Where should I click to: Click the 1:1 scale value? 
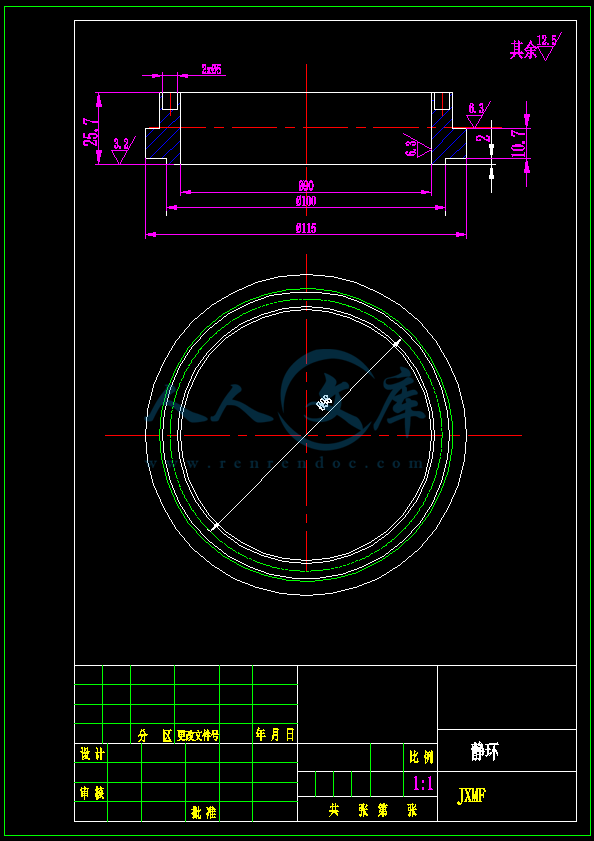(423, 784)
